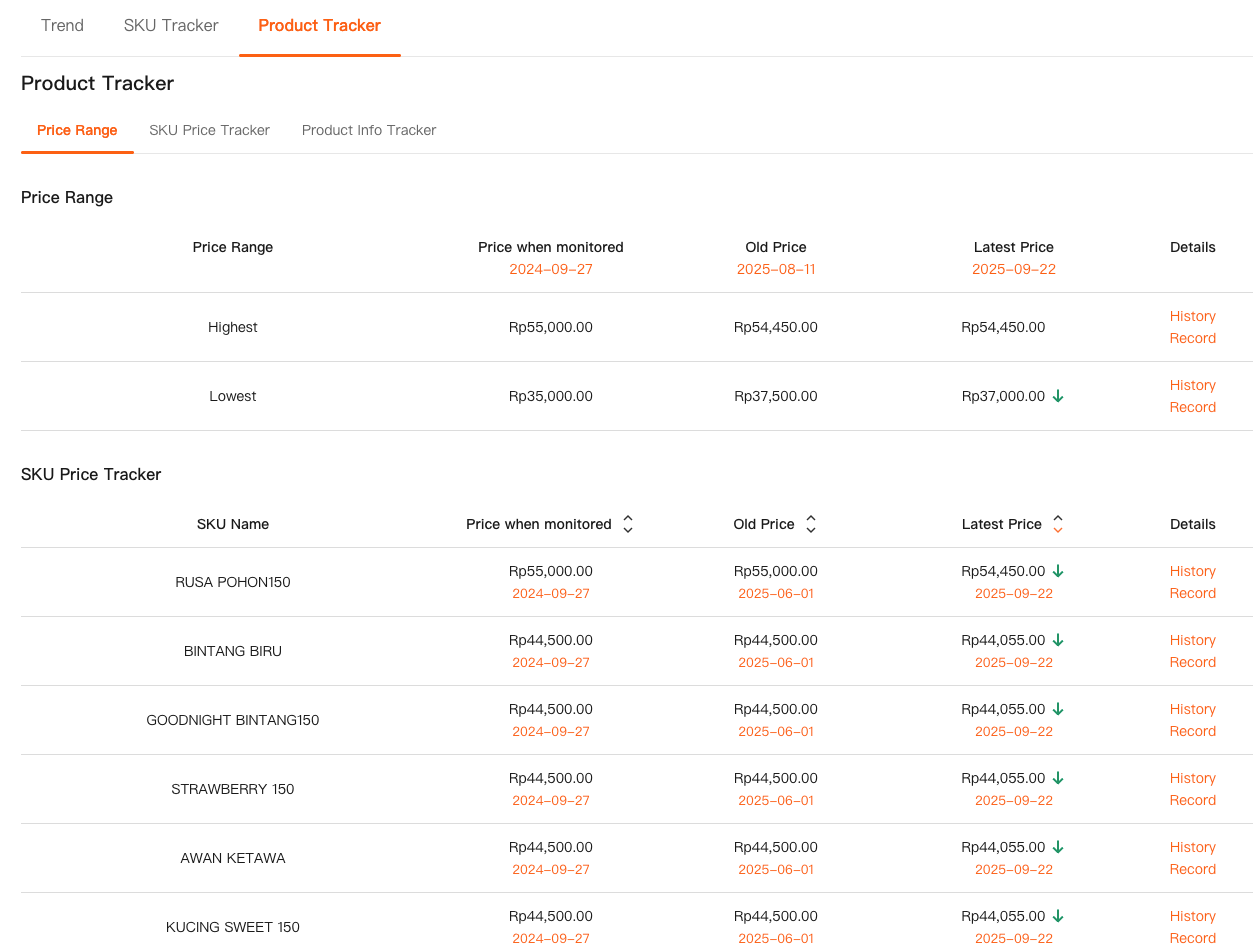Switch to SKU Price Tracker sub-tab
This screenshot has height=951, width=1256.
tap(209, 130)
